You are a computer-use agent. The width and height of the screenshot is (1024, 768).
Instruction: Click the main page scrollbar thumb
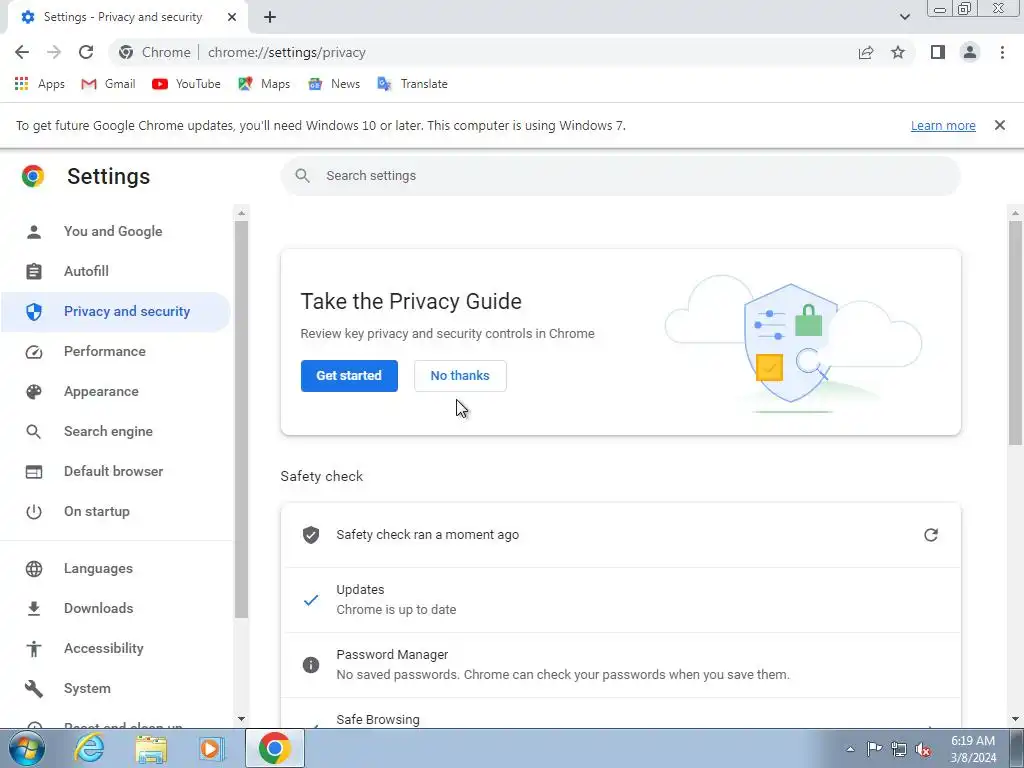[x=1015, y=333]
